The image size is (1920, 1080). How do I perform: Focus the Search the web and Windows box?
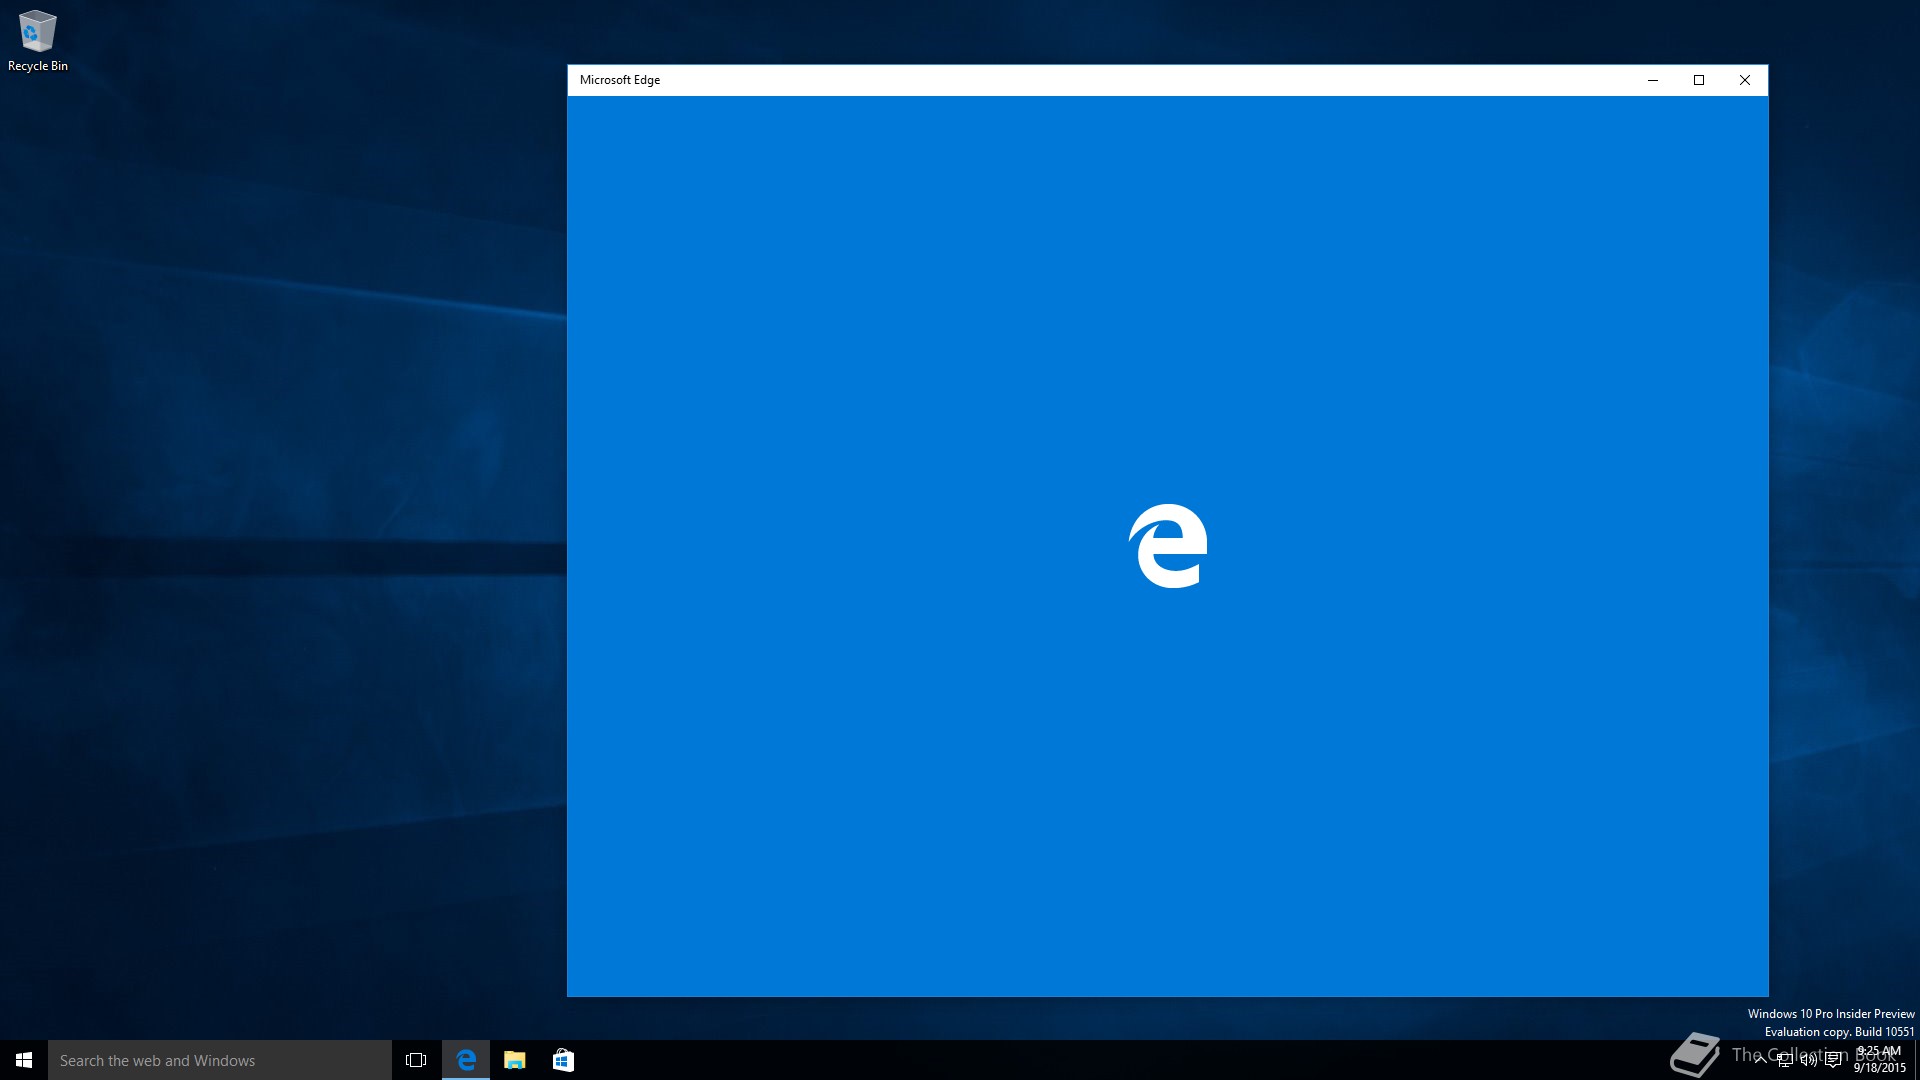pyautogui.click(x=220, y=1060)
